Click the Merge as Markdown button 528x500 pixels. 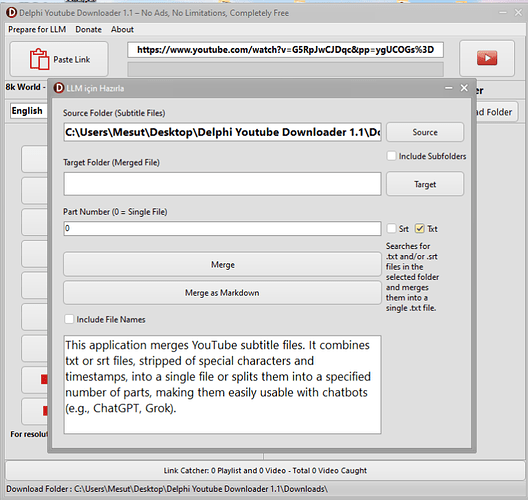point(222,293)
